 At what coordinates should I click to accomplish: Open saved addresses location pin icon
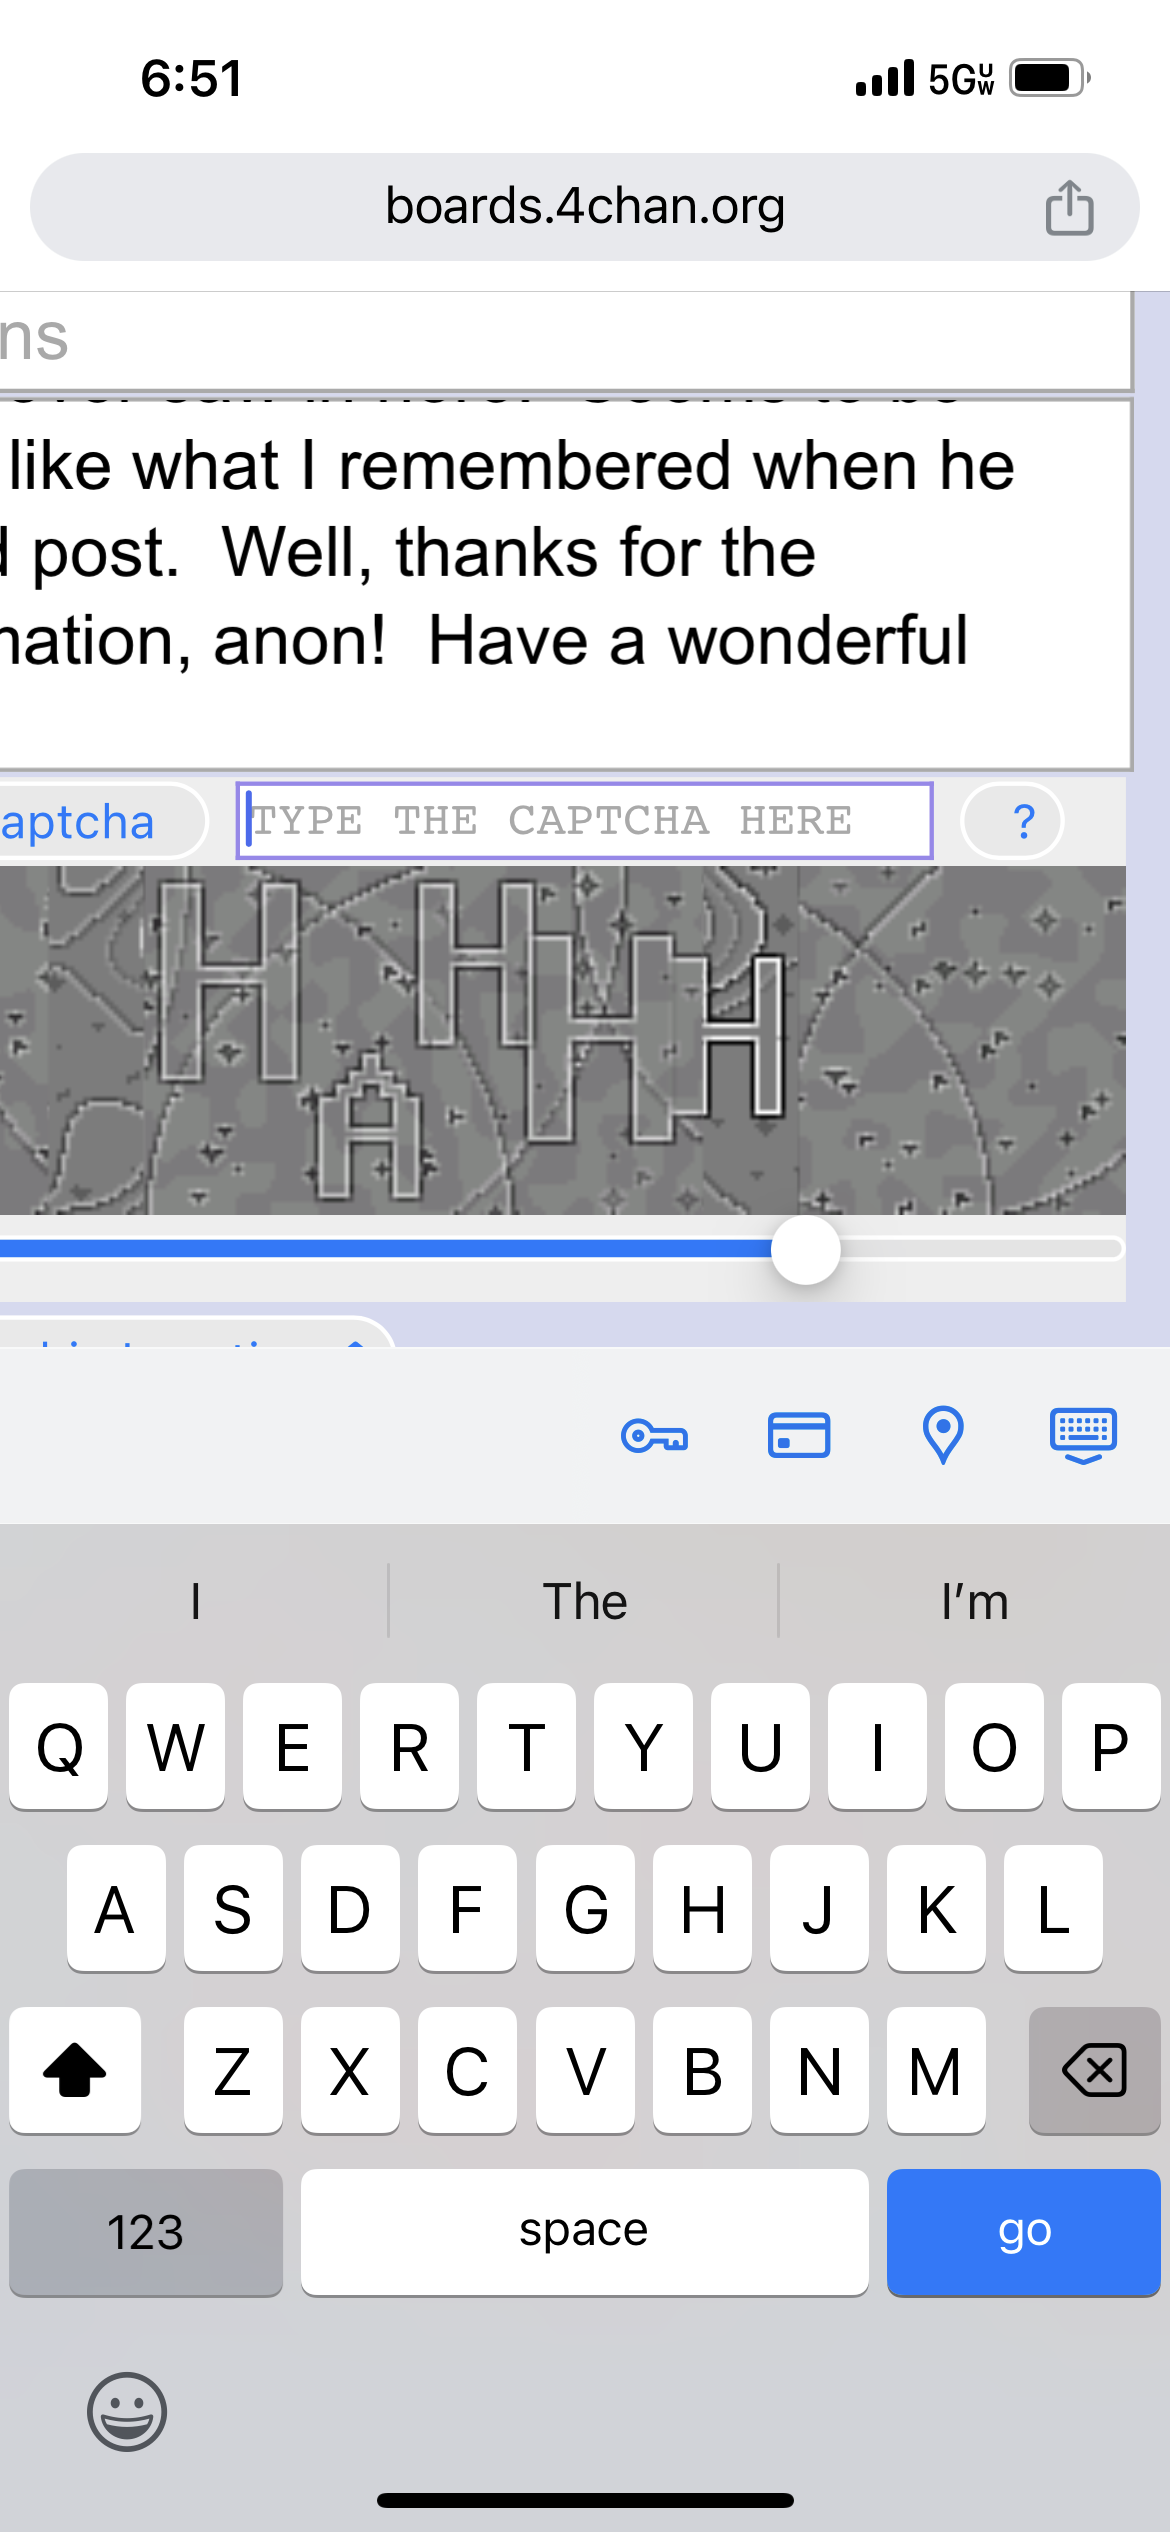(942, 1435)
